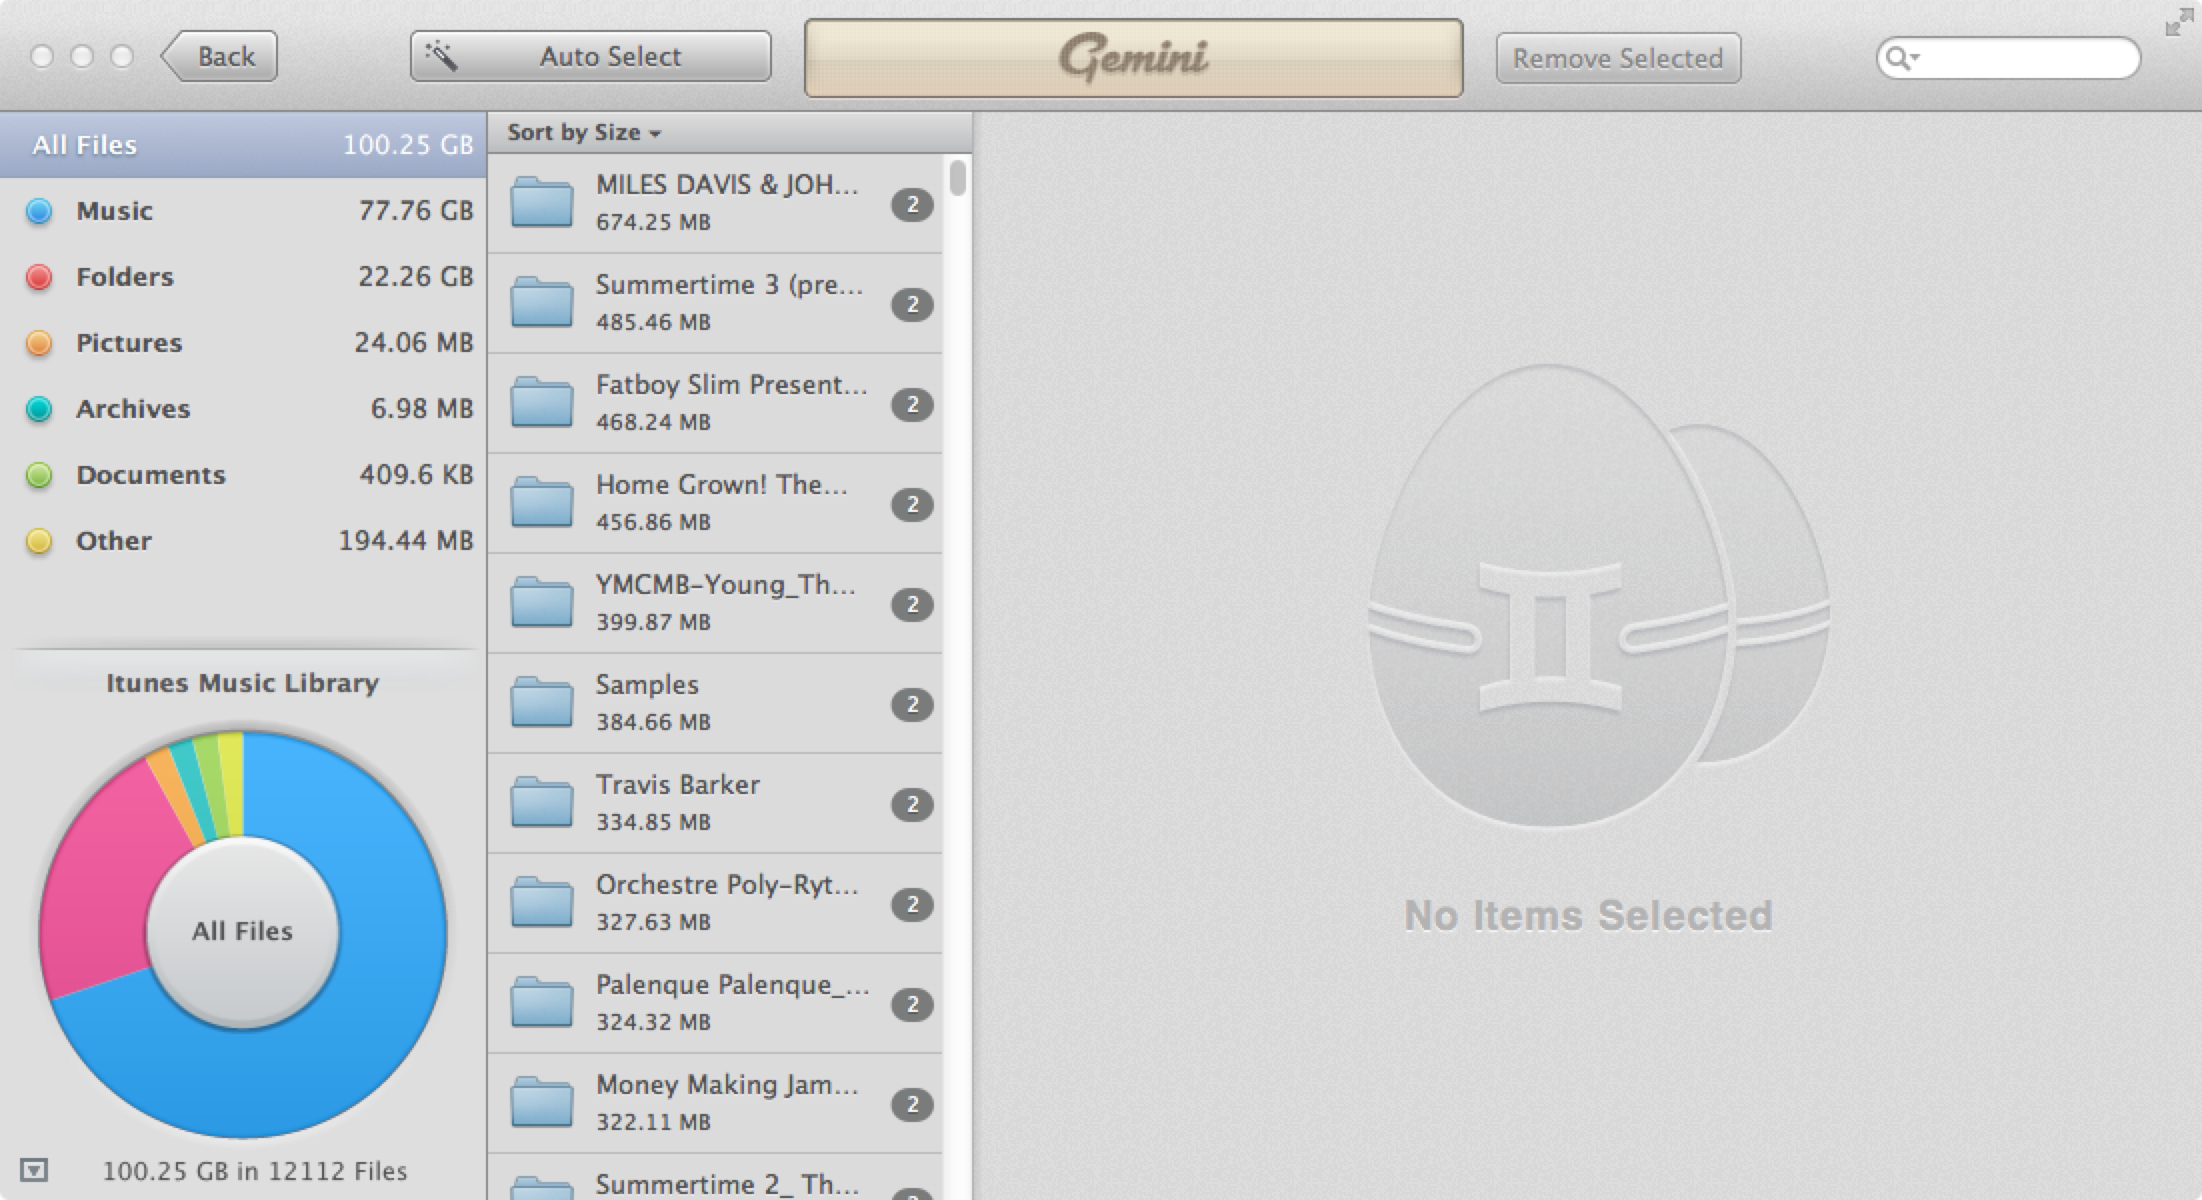This screenshot has width=2202, height=1200.
Task: Click the yellow Other color dot
Action: pos(39,541)
